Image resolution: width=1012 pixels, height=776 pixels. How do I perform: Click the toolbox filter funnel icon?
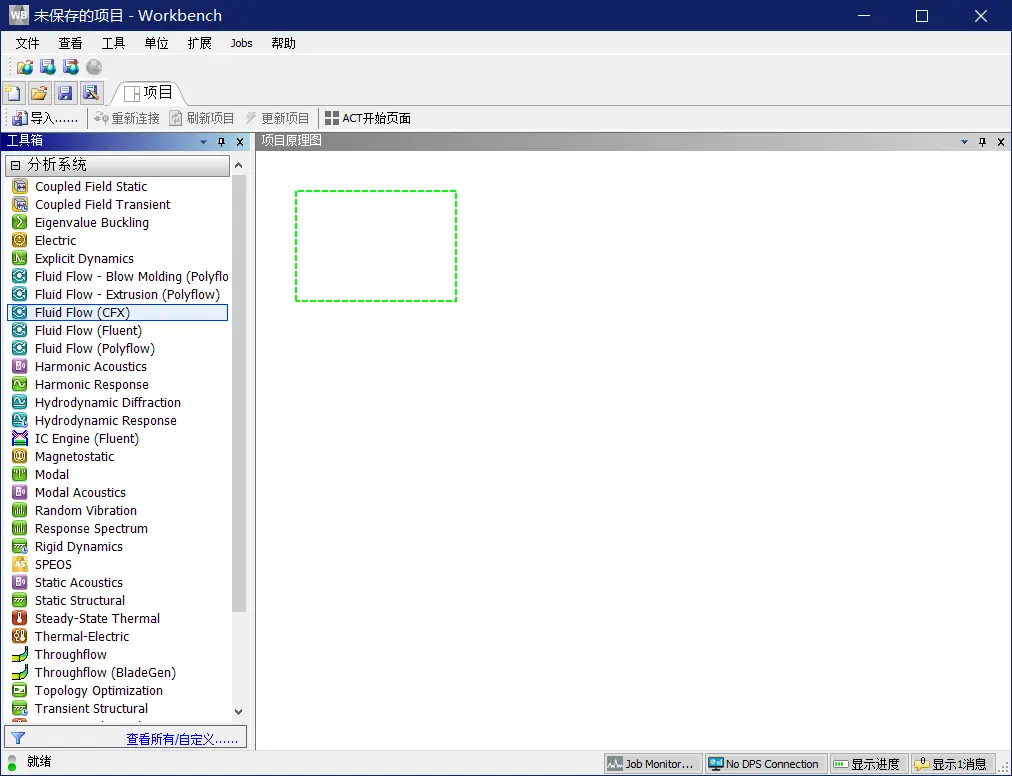point(18,738)
